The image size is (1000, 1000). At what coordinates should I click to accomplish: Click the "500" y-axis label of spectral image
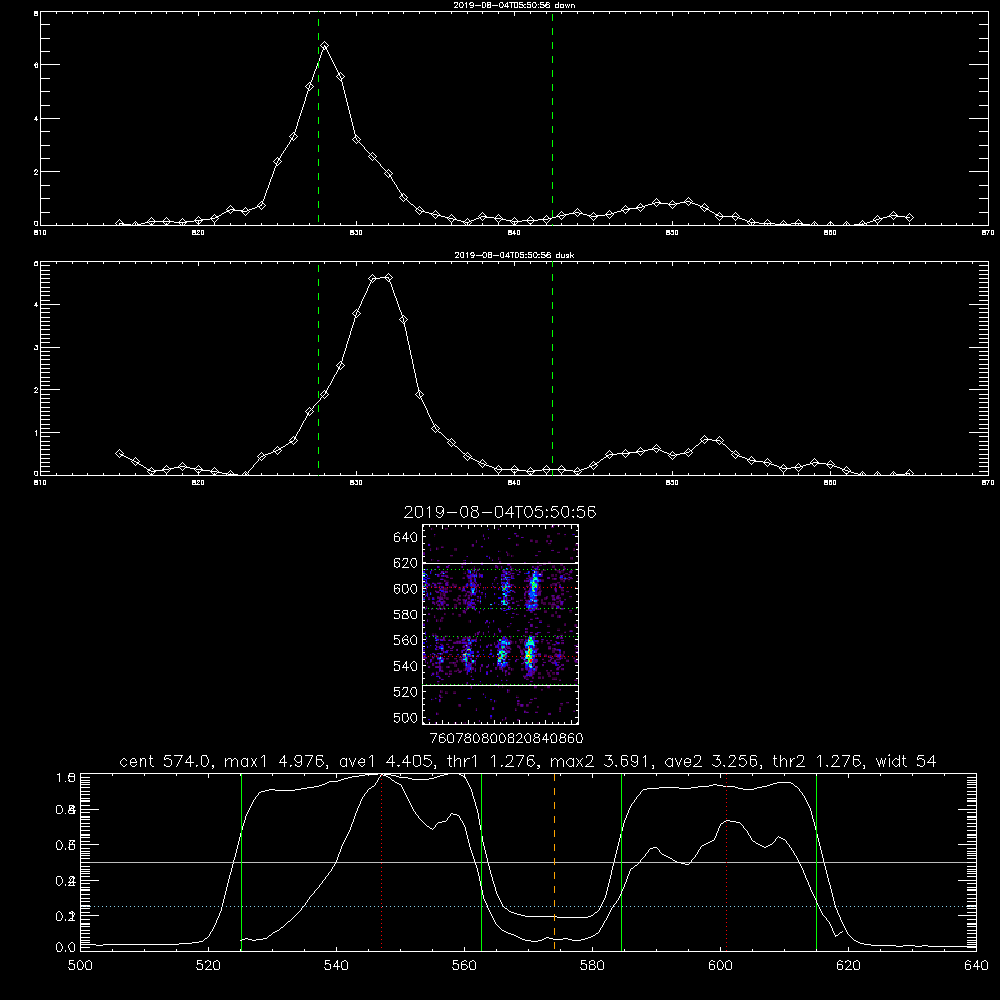tap(406, 717)
